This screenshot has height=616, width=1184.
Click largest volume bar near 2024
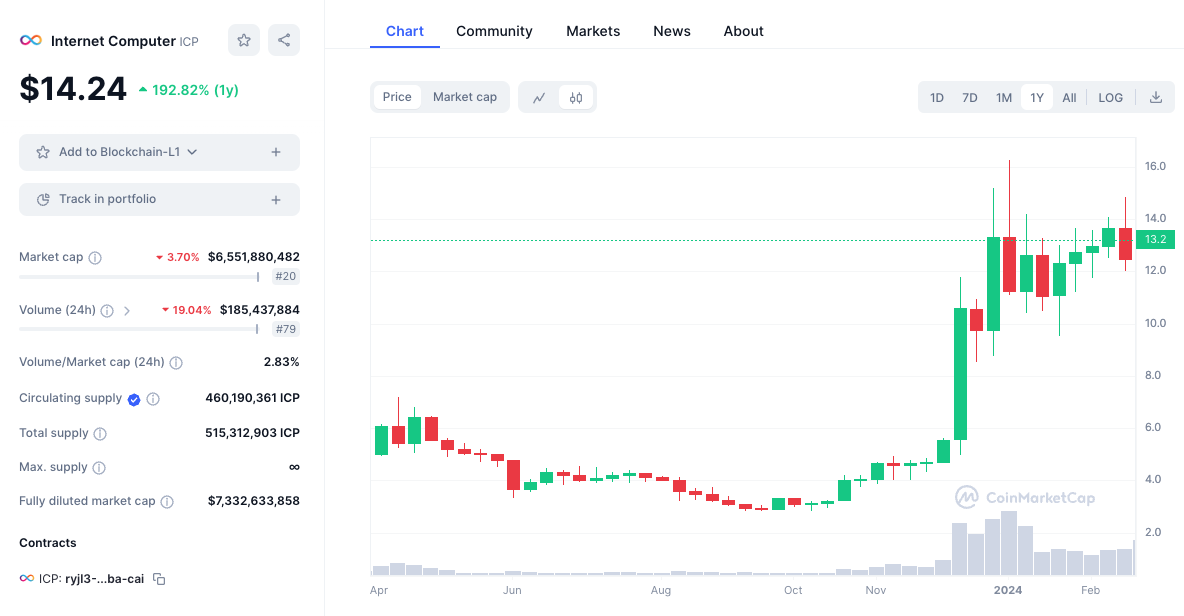point(1009,544)
